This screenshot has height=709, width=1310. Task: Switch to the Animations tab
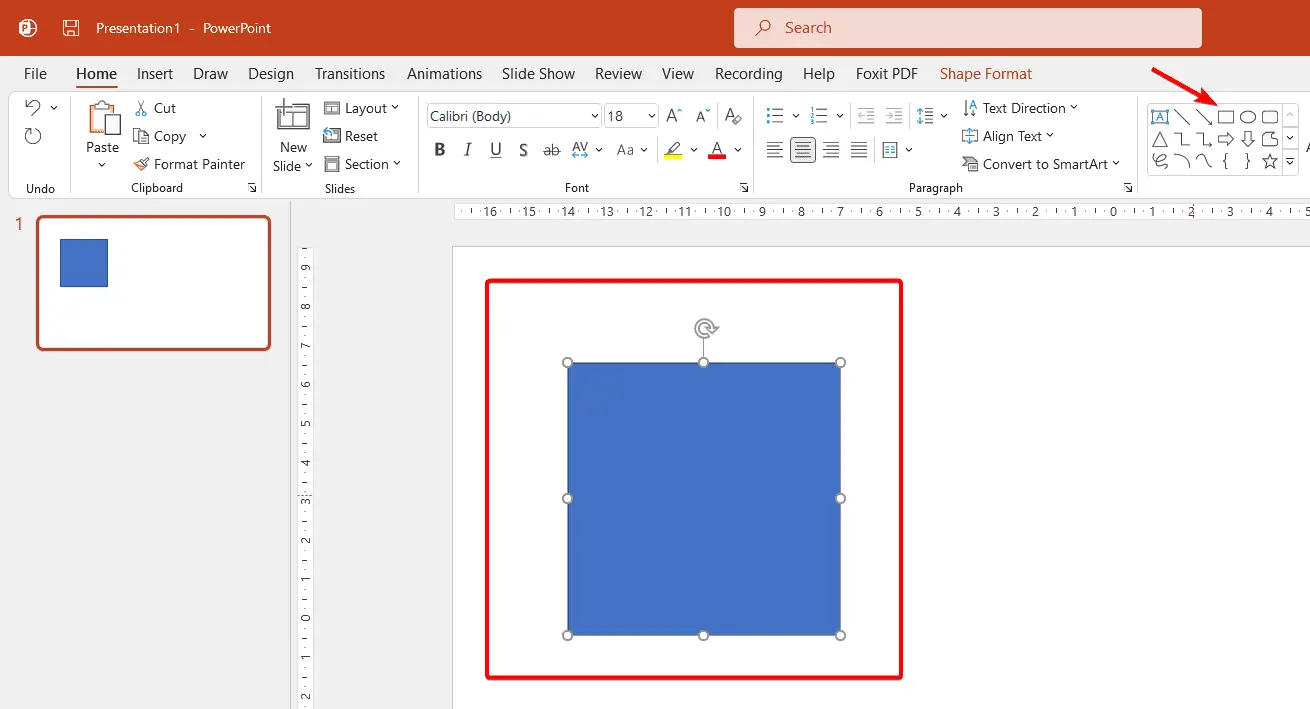[x=444, y=73]
